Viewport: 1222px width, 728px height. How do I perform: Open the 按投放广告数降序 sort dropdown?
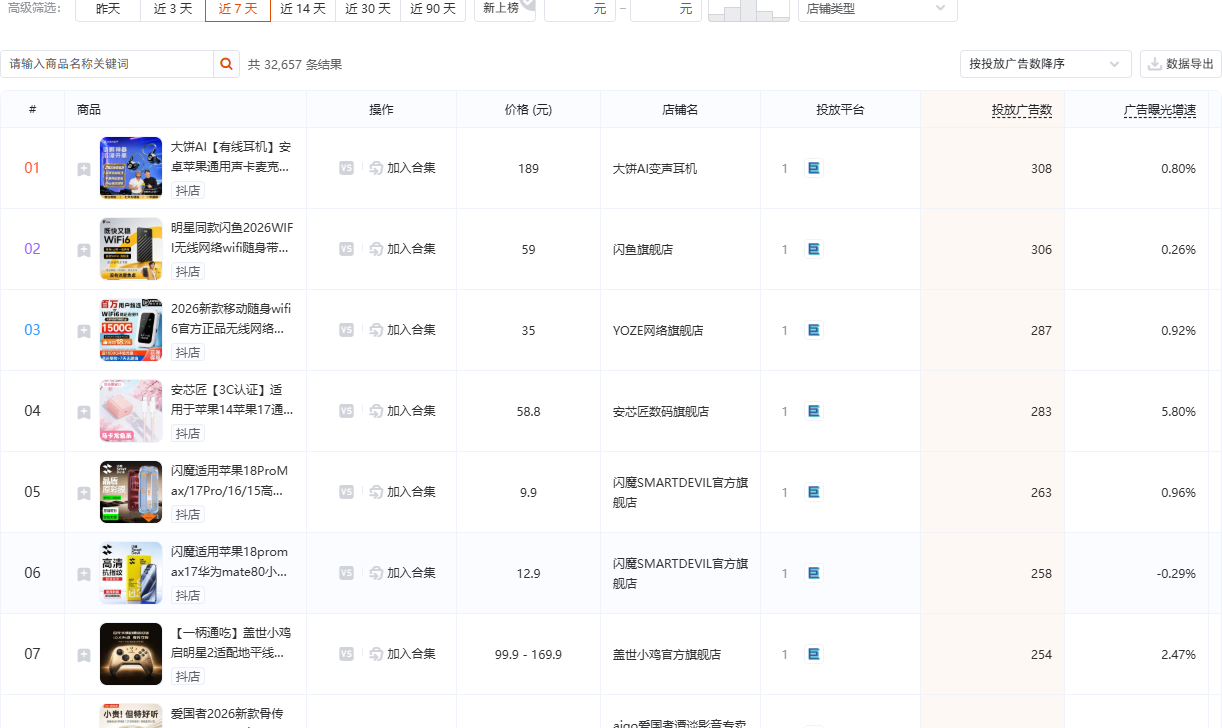[1045, 64]
